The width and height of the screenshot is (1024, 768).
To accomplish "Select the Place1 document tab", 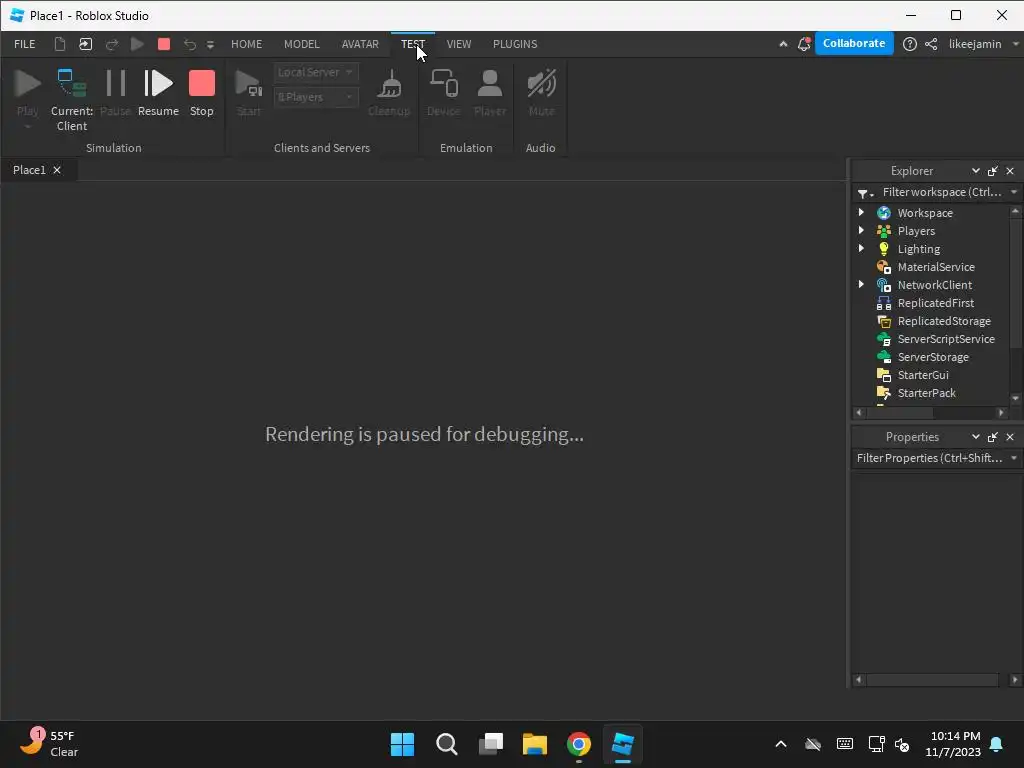I will [29, 170].
